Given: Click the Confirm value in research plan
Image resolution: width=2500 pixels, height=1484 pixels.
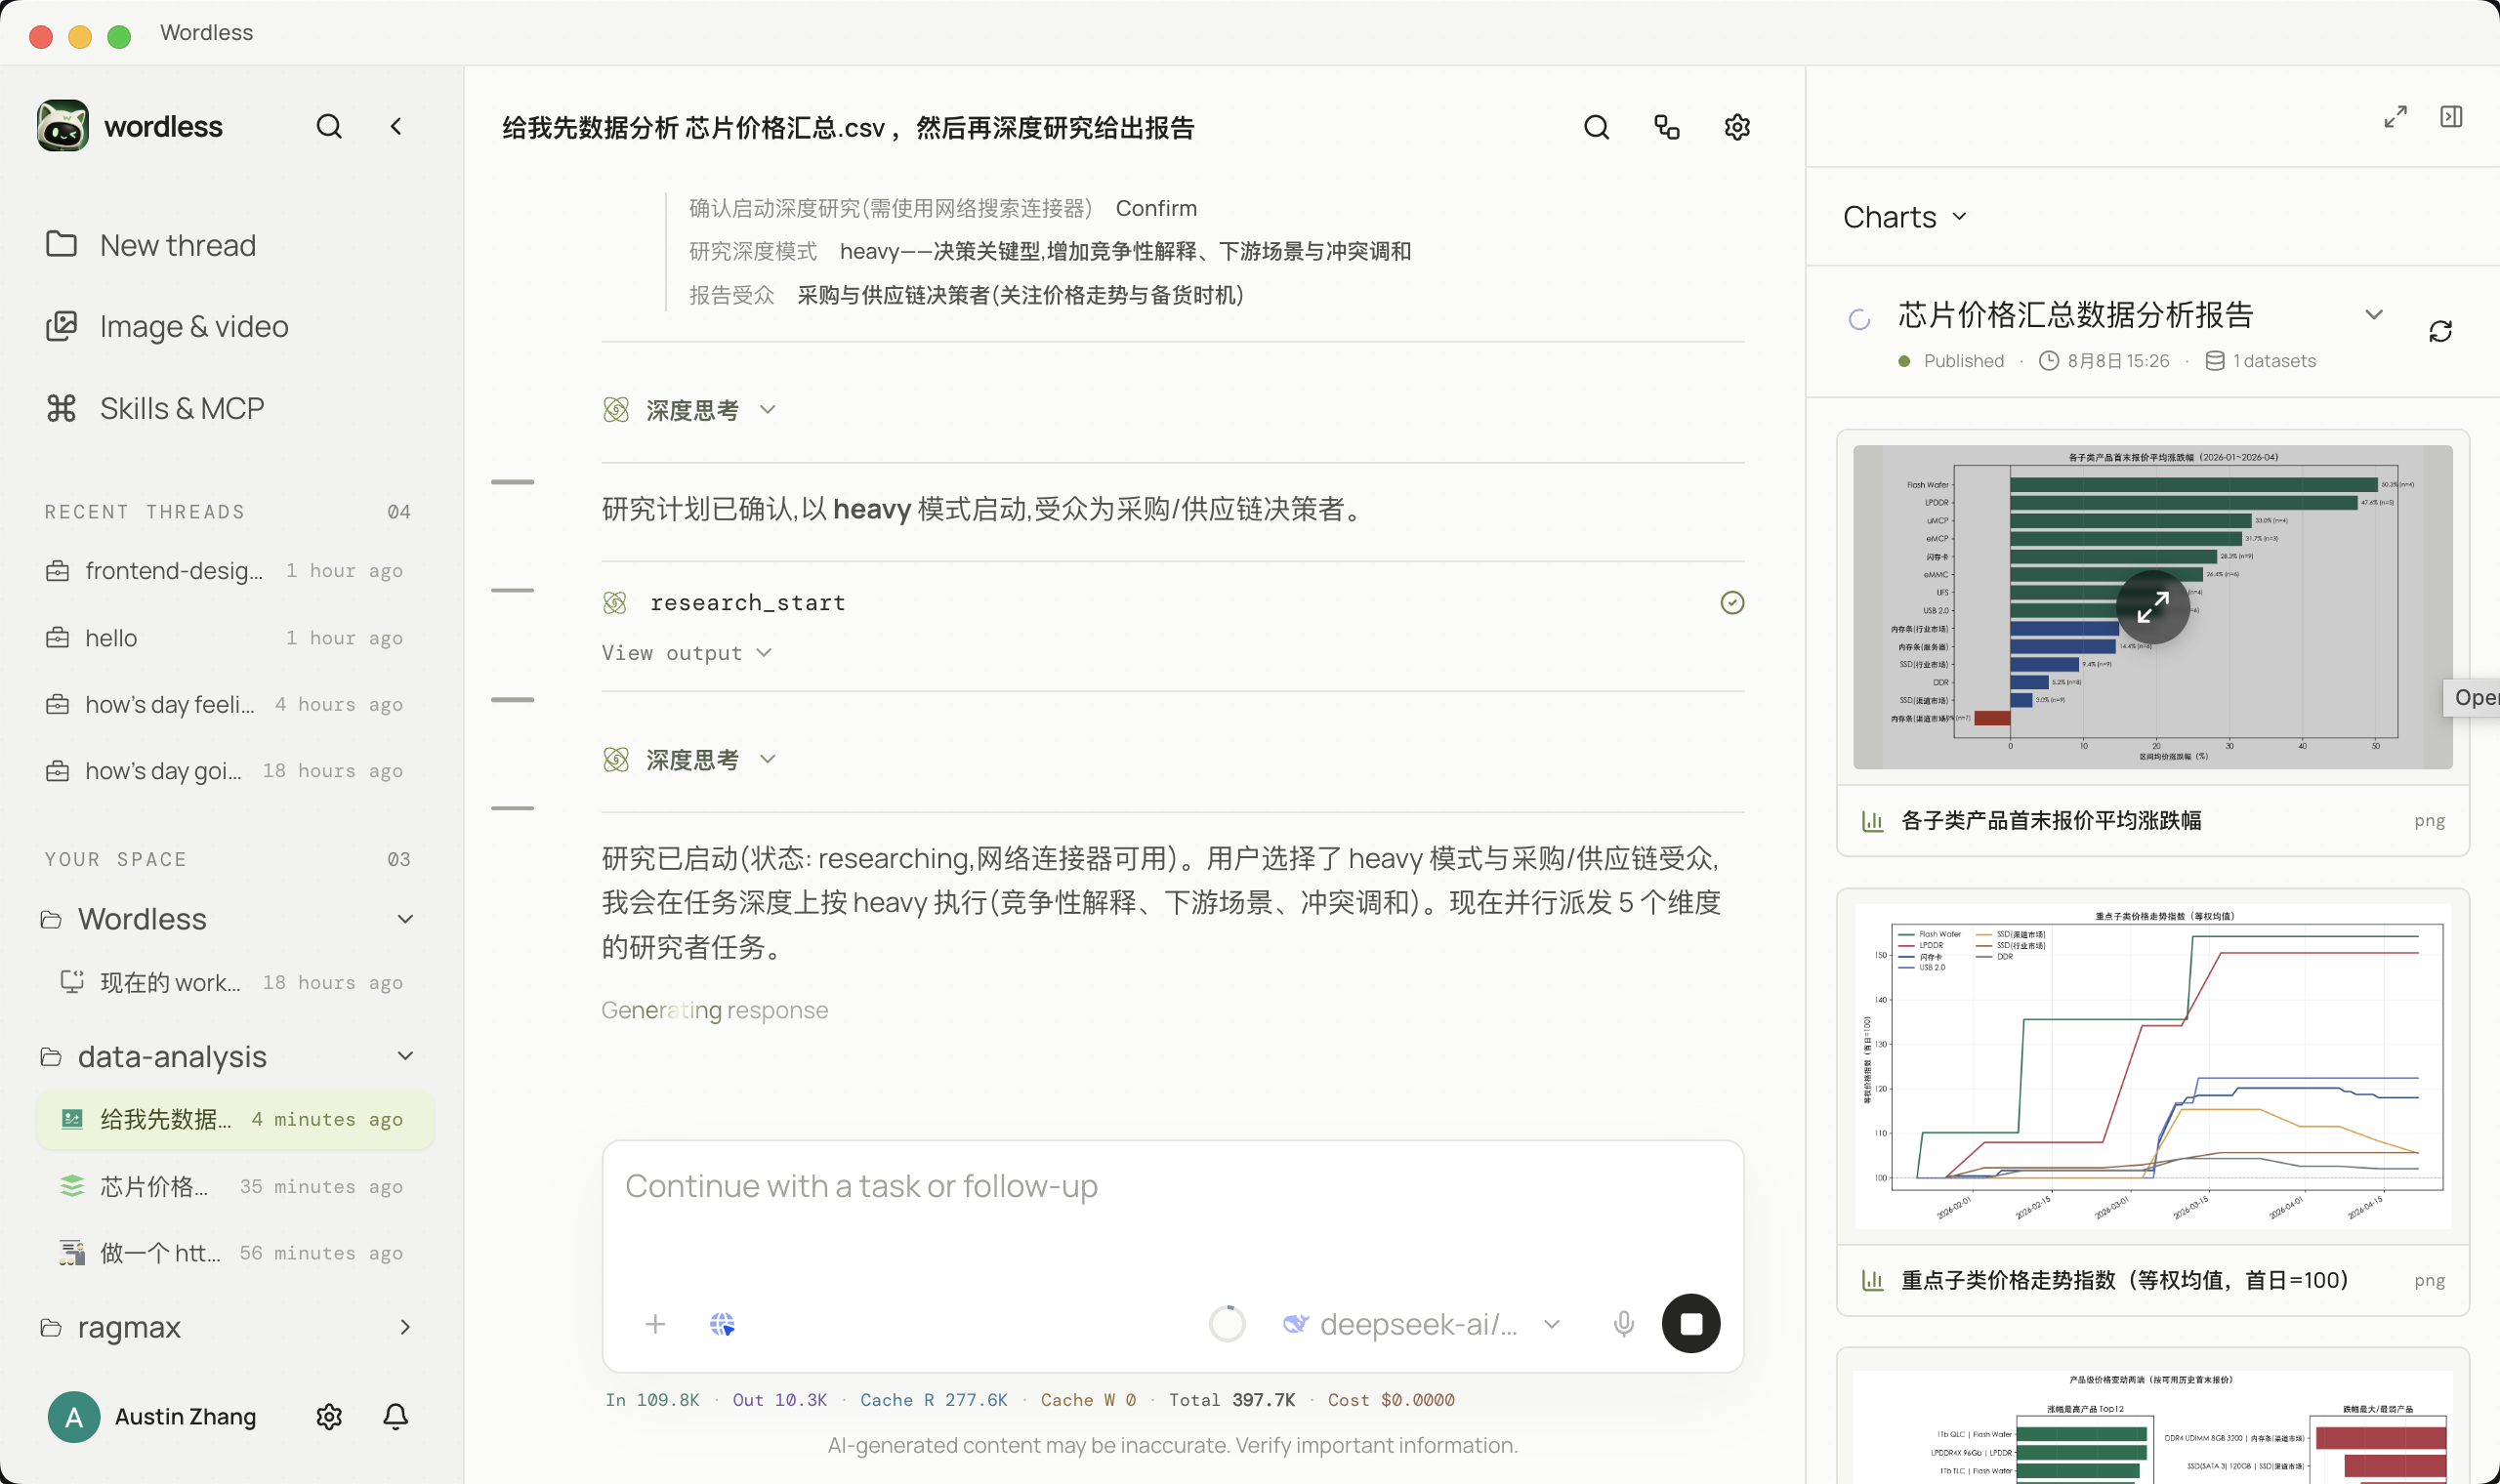Looking at the screenshot, I should coord(1156,208).
